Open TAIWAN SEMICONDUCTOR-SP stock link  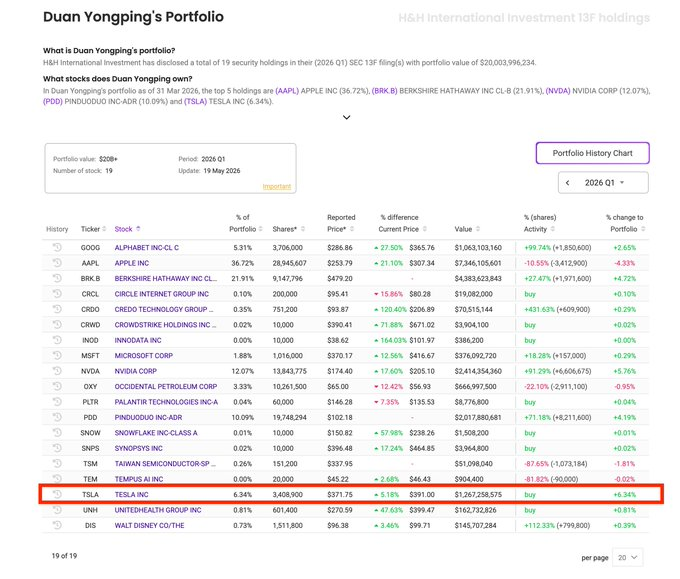click(x=165, y=463)
